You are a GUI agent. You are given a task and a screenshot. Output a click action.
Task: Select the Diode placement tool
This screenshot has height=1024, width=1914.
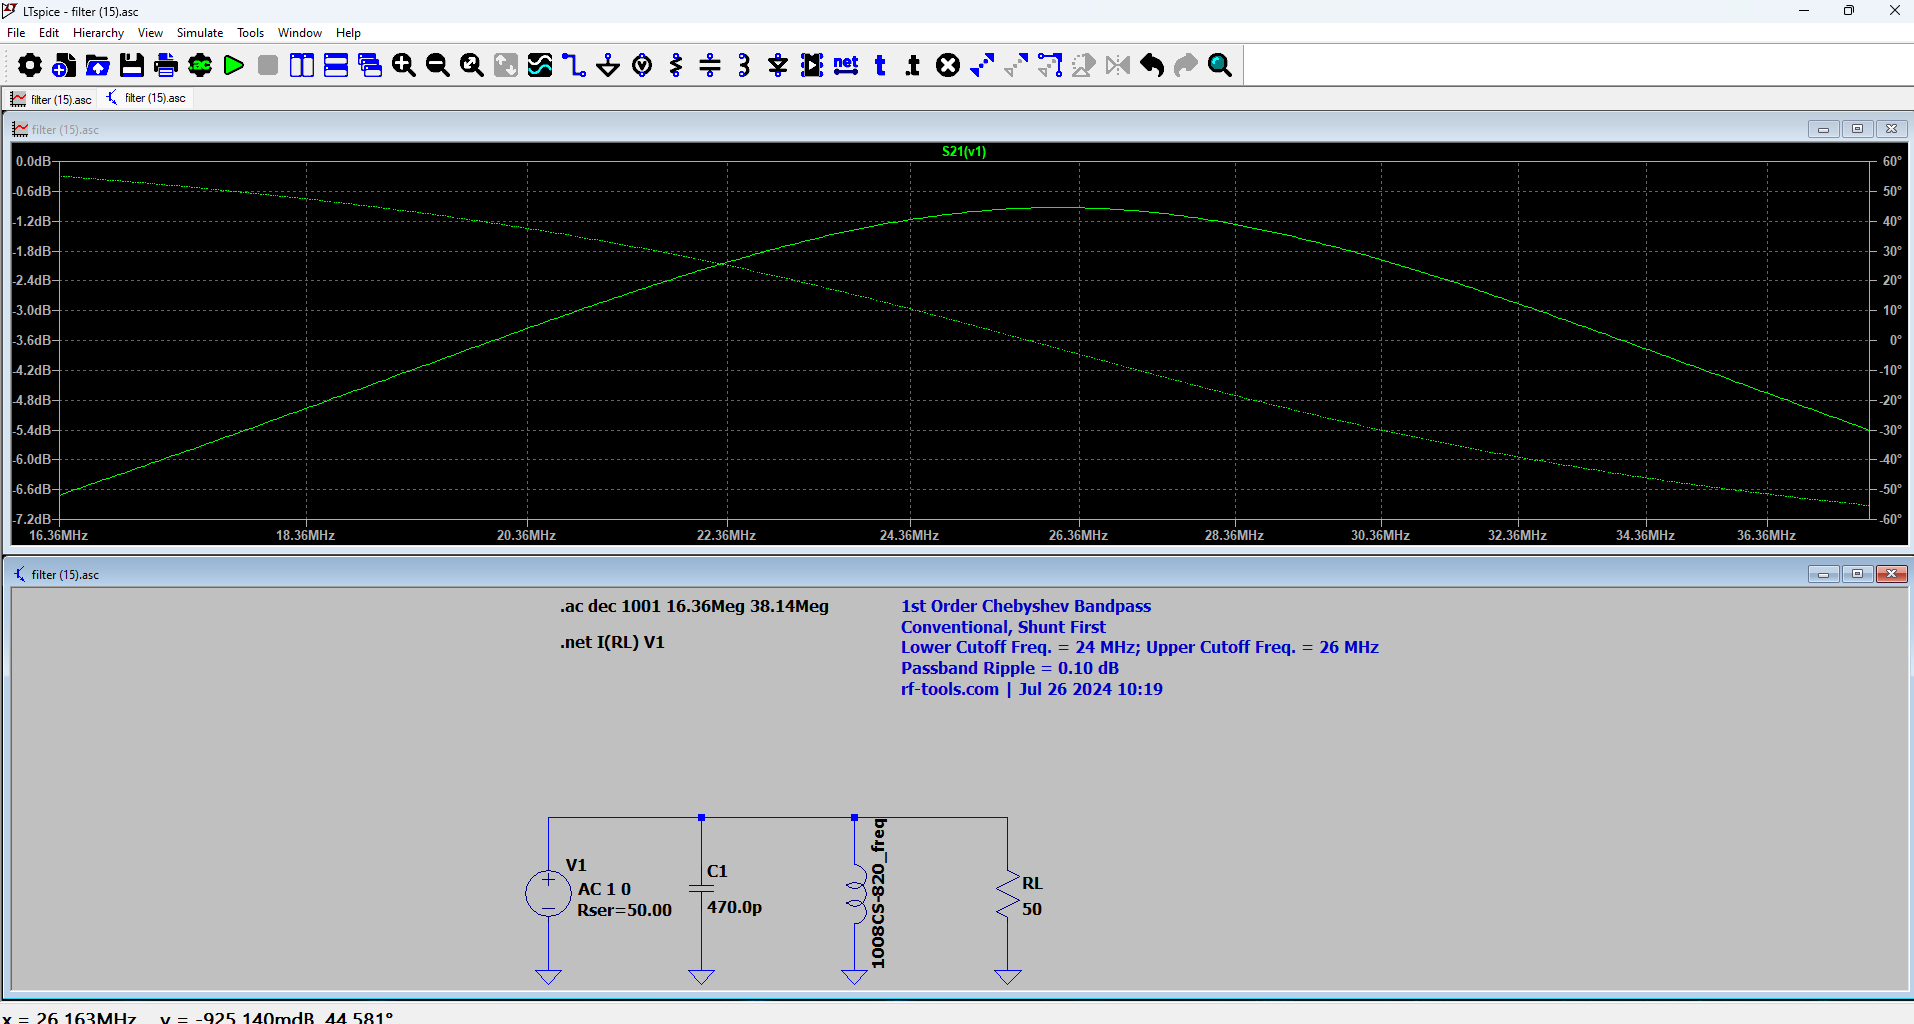point(778,65)
